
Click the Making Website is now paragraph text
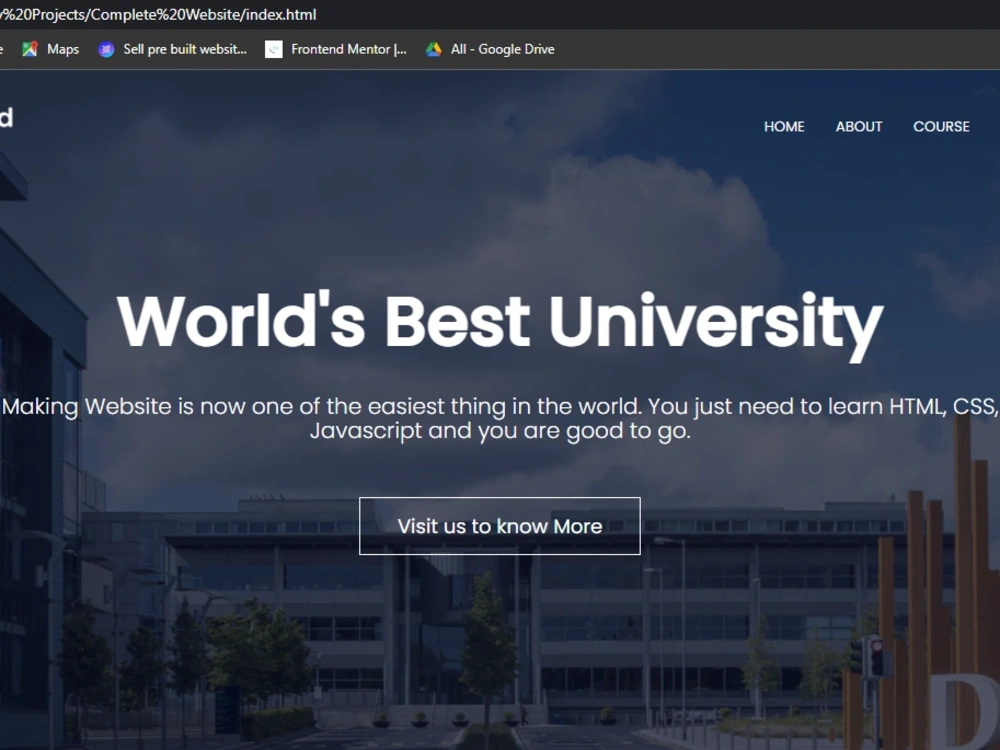coord(500,418)
